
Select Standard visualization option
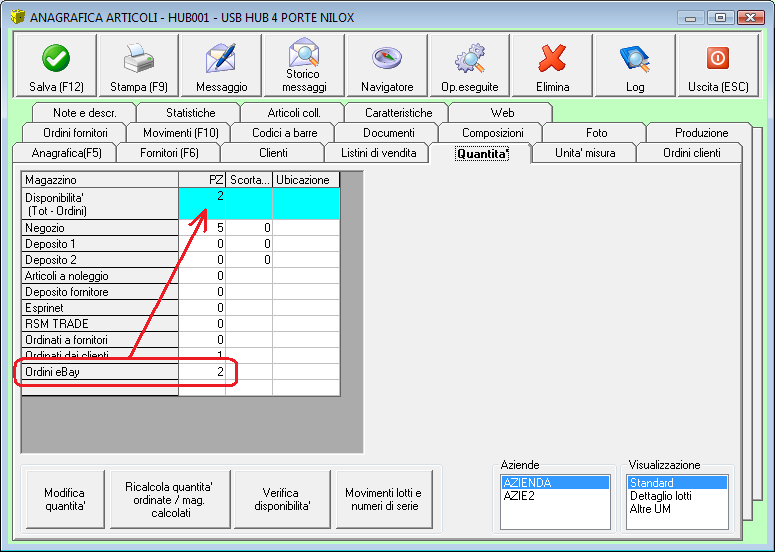tap(677, 482)
